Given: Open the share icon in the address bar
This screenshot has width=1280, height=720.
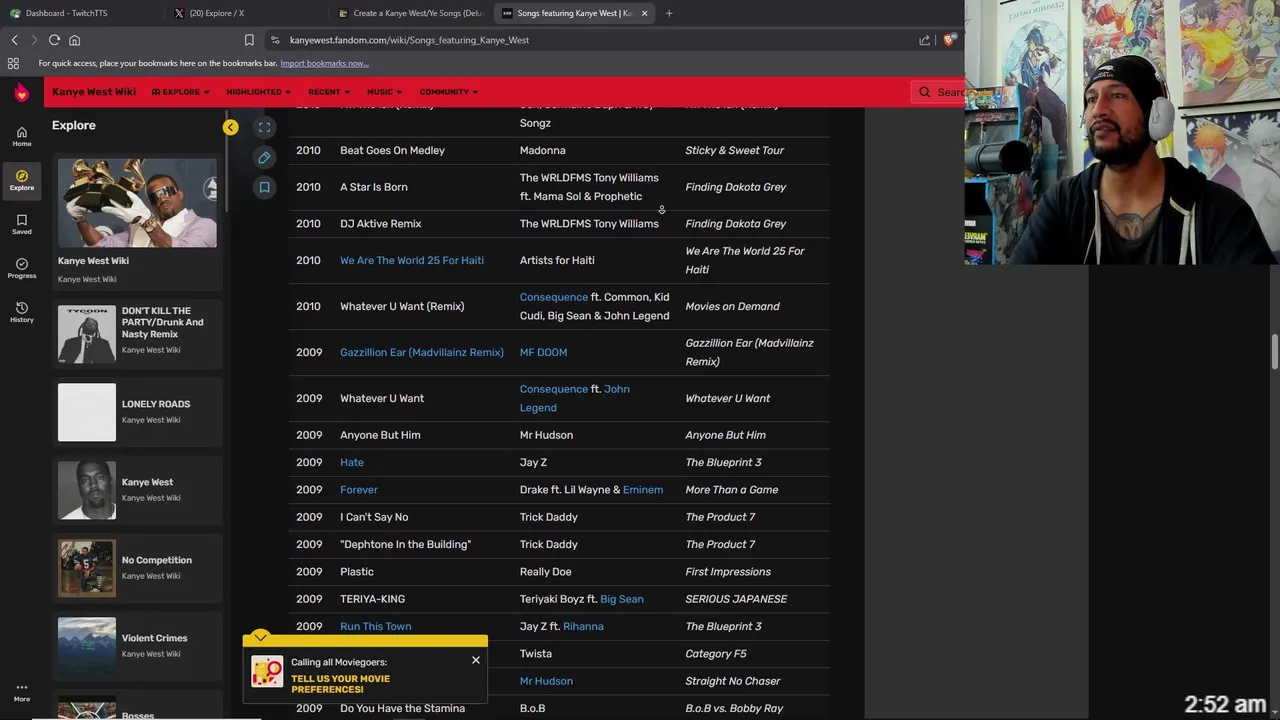Looking at the screenshot, I should [924, 40].
